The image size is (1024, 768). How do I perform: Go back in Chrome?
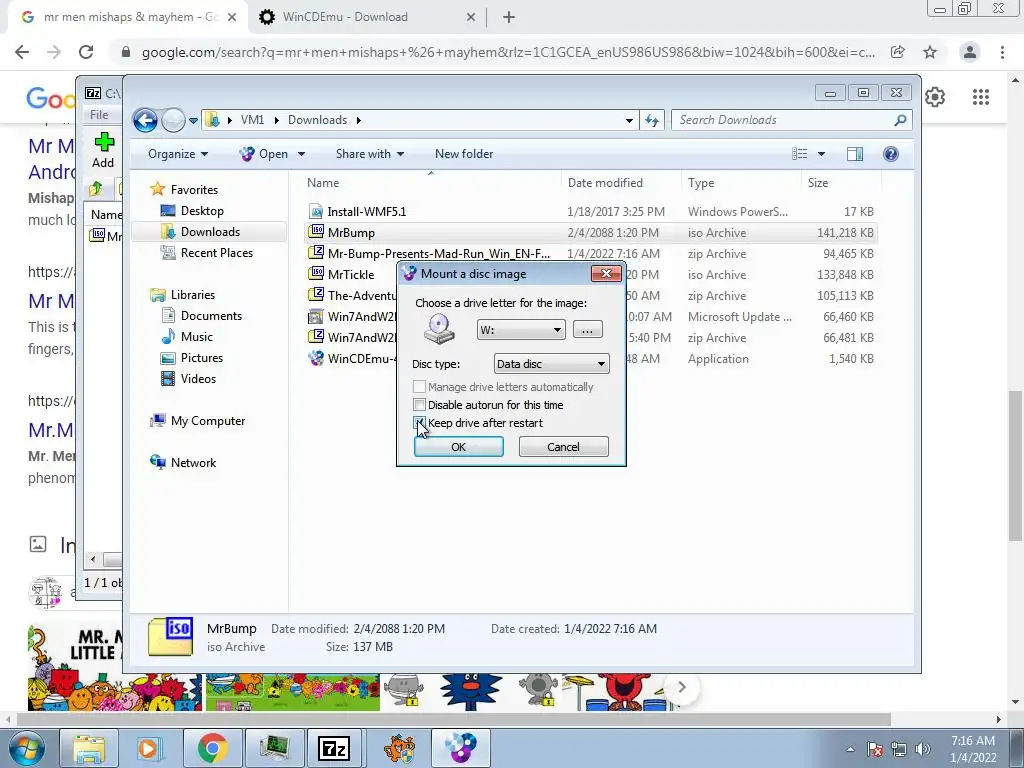click(22, 52)
